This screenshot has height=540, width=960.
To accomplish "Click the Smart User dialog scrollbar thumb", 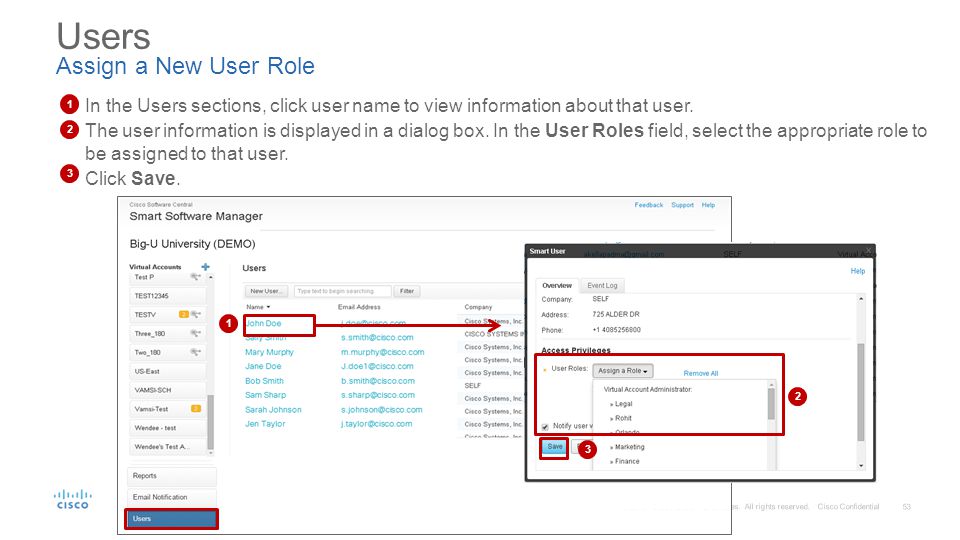I will [x=861, y=392].
